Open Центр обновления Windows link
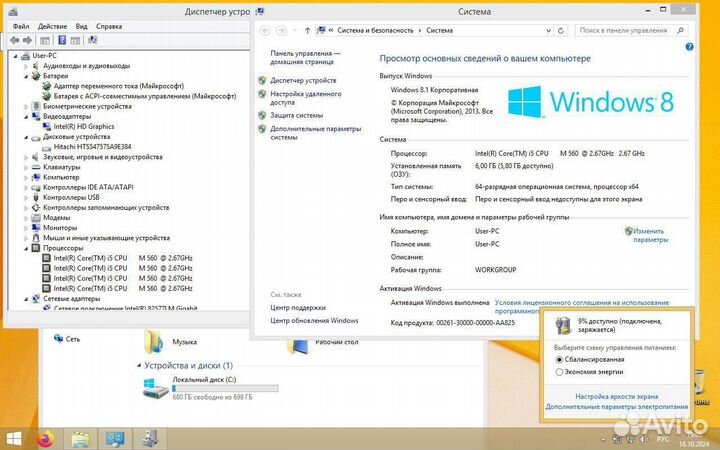Viewport: 720px width, 450px height. (314, 321)
